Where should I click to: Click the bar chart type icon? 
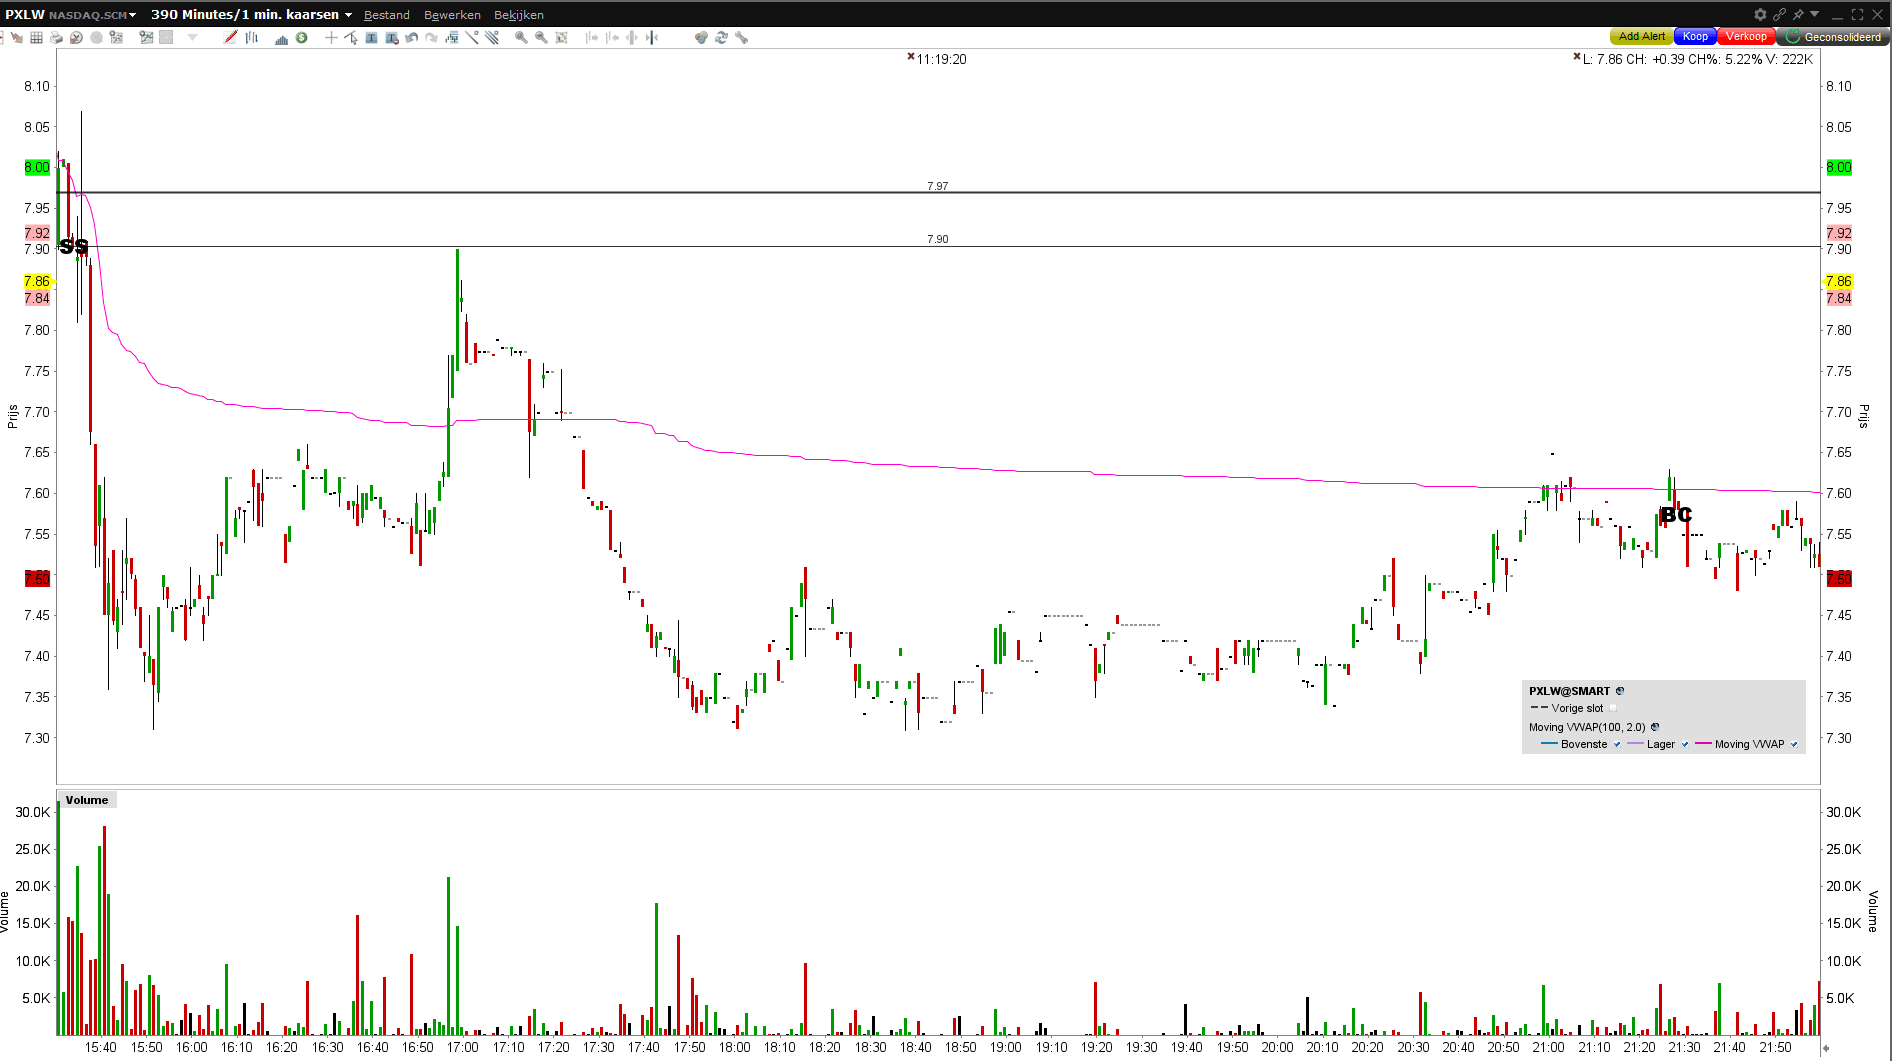coord(251,37)
